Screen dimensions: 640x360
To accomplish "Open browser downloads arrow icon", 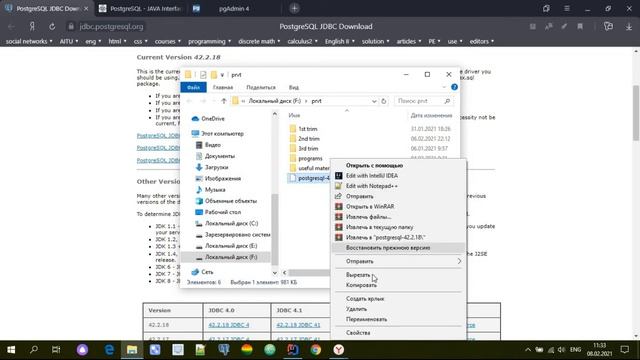I will [x=629, y=27].
